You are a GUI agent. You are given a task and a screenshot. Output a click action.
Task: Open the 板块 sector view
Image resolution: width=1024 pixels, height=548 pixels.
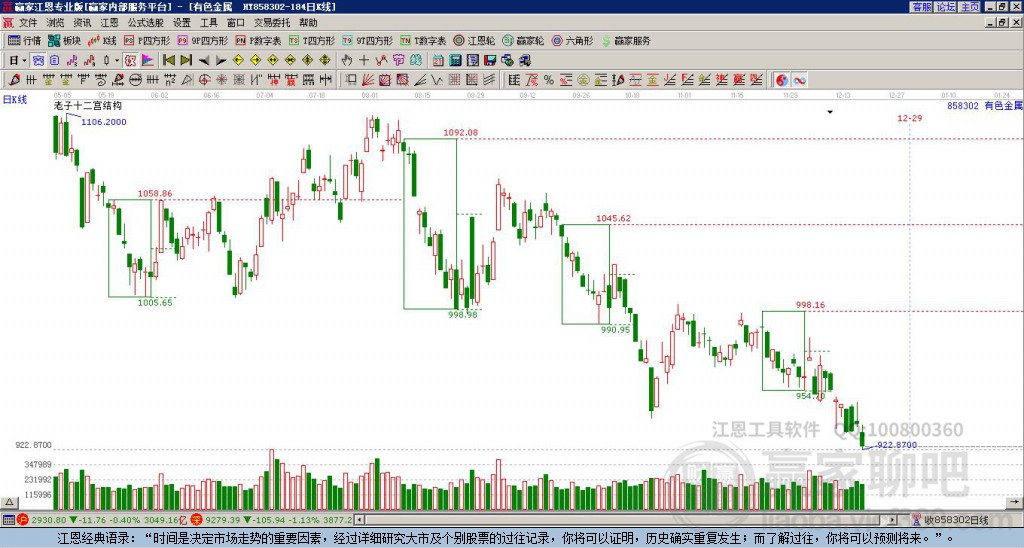point(64,40)
